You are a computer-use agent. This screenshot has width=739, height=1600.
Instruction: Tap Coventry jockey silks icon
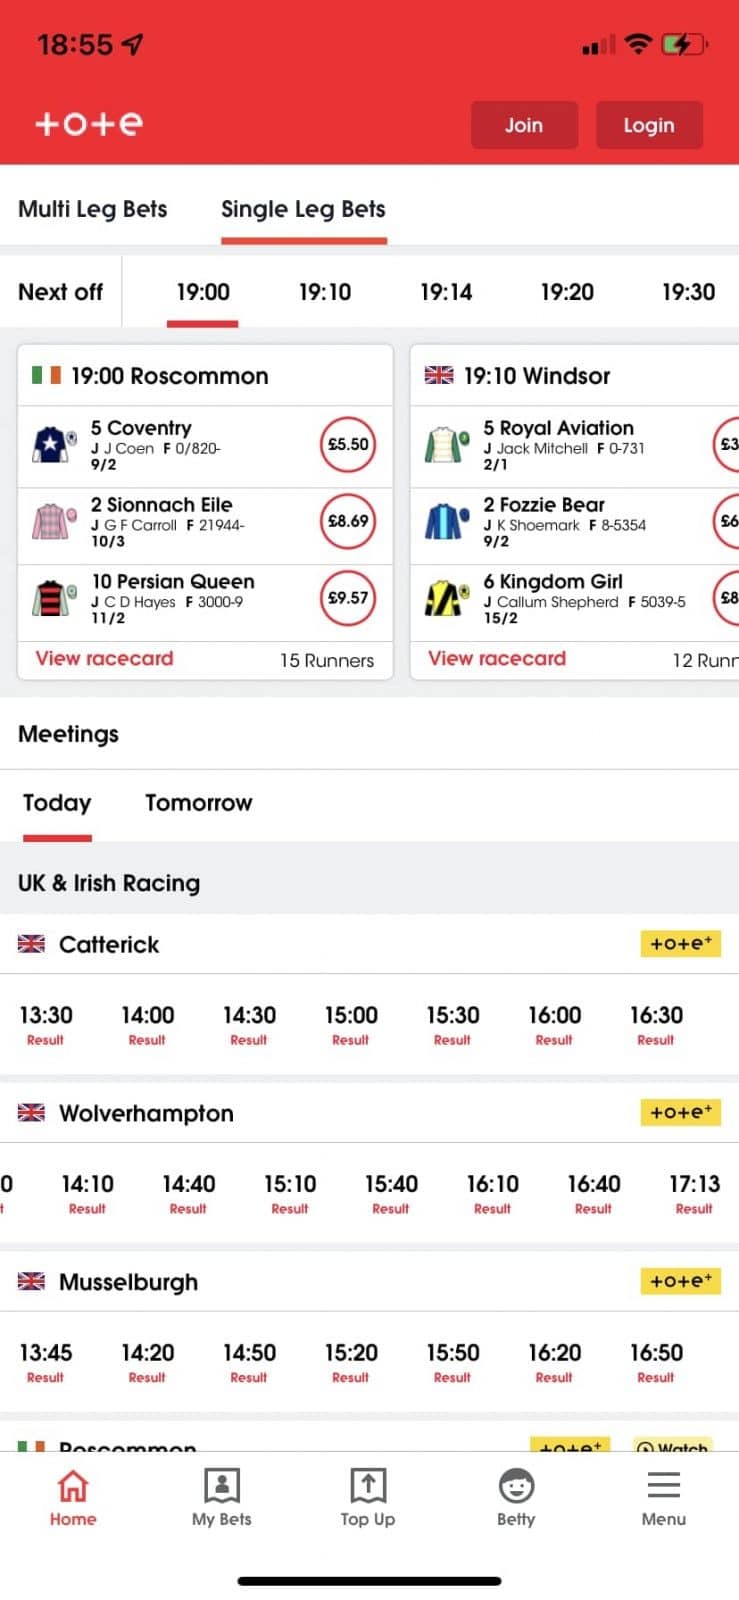(x=54, y=444)
